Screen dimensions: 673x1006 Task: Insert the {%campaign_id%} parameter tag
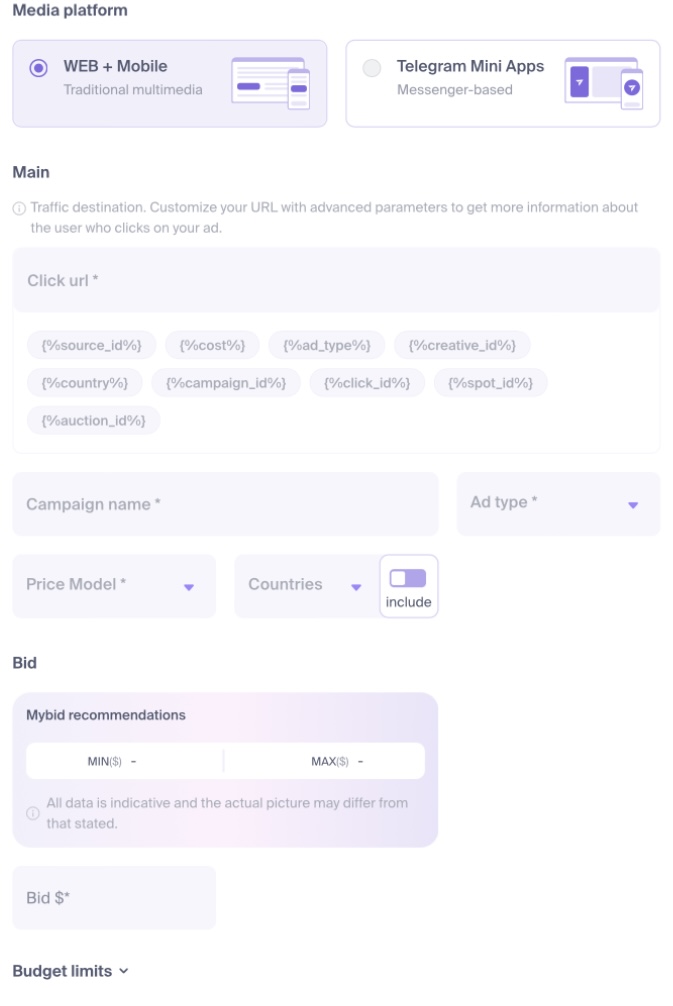pyautogui.click(x=226, y=383)
